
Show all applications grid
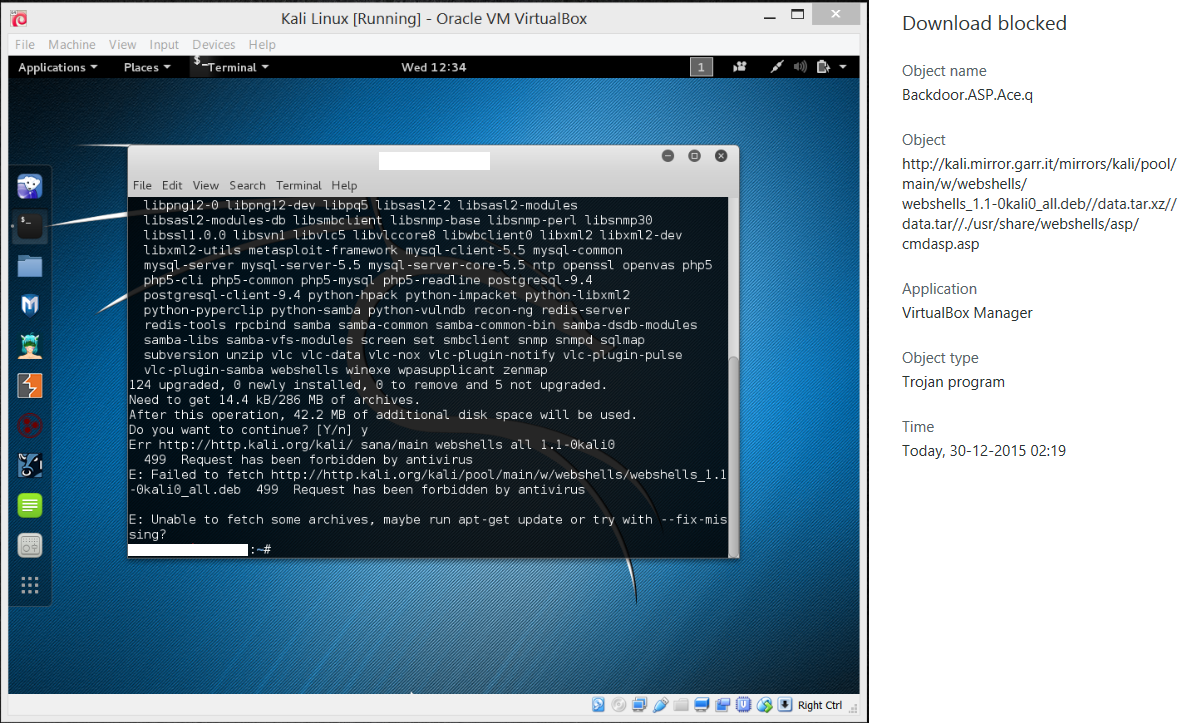click(x=30, y=585)
